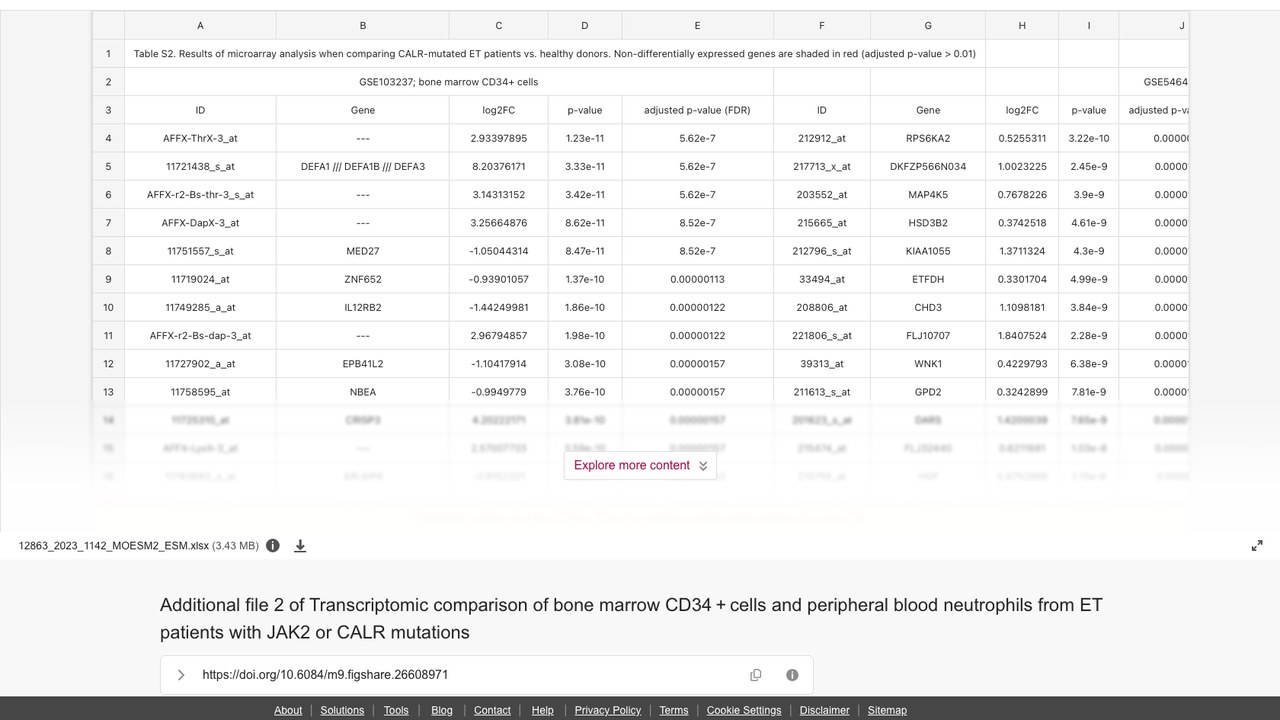Viewport: 1280px width, 720px height.
Task: Click the log2FC value 1.8407524
Action: coord(1022,336)
